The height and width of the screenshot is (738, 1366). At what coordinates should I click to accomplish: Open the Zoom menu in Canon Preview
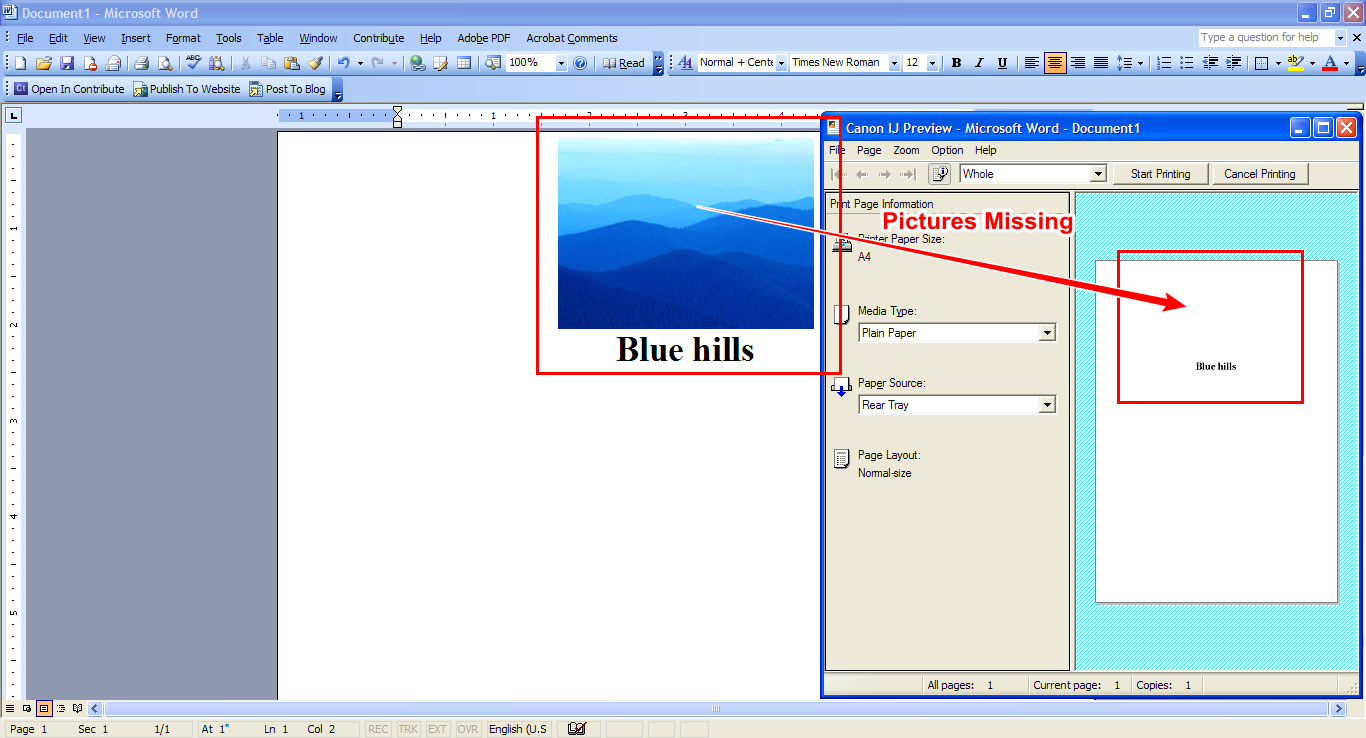[x=906, y=150]
